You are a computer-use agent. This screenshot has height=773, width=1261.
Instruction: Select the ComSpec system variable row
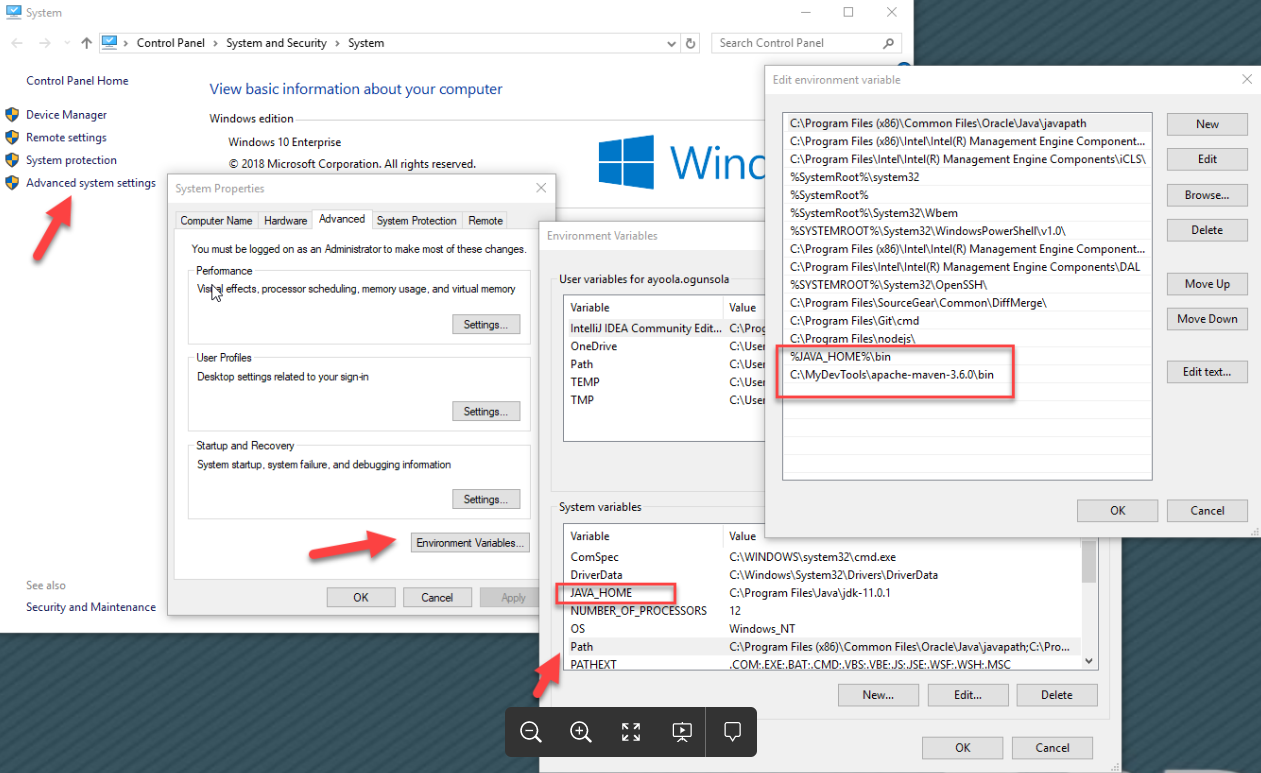pos(822,557)
